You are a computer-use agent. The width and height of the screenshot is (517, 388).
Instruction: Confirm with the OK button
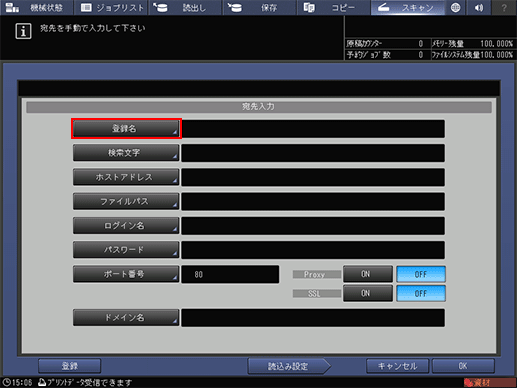(463, 366)
